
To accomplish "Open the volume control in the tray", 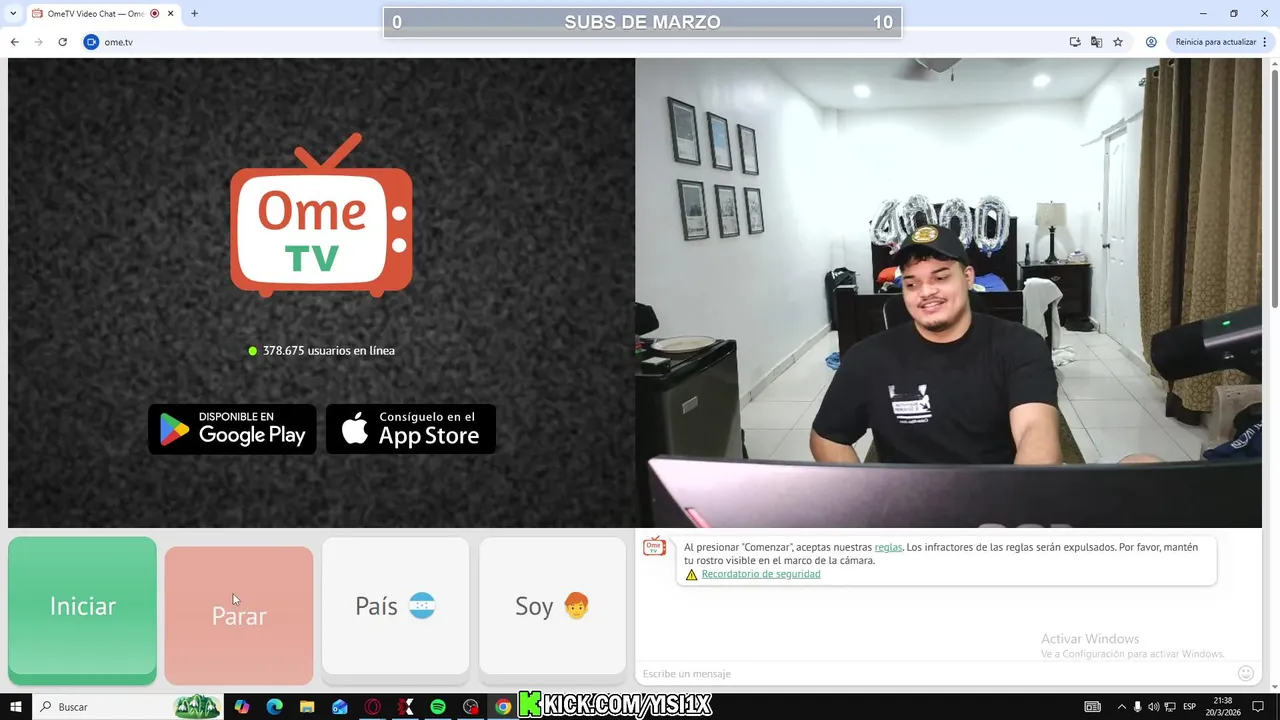I will tap(1154, 707).
